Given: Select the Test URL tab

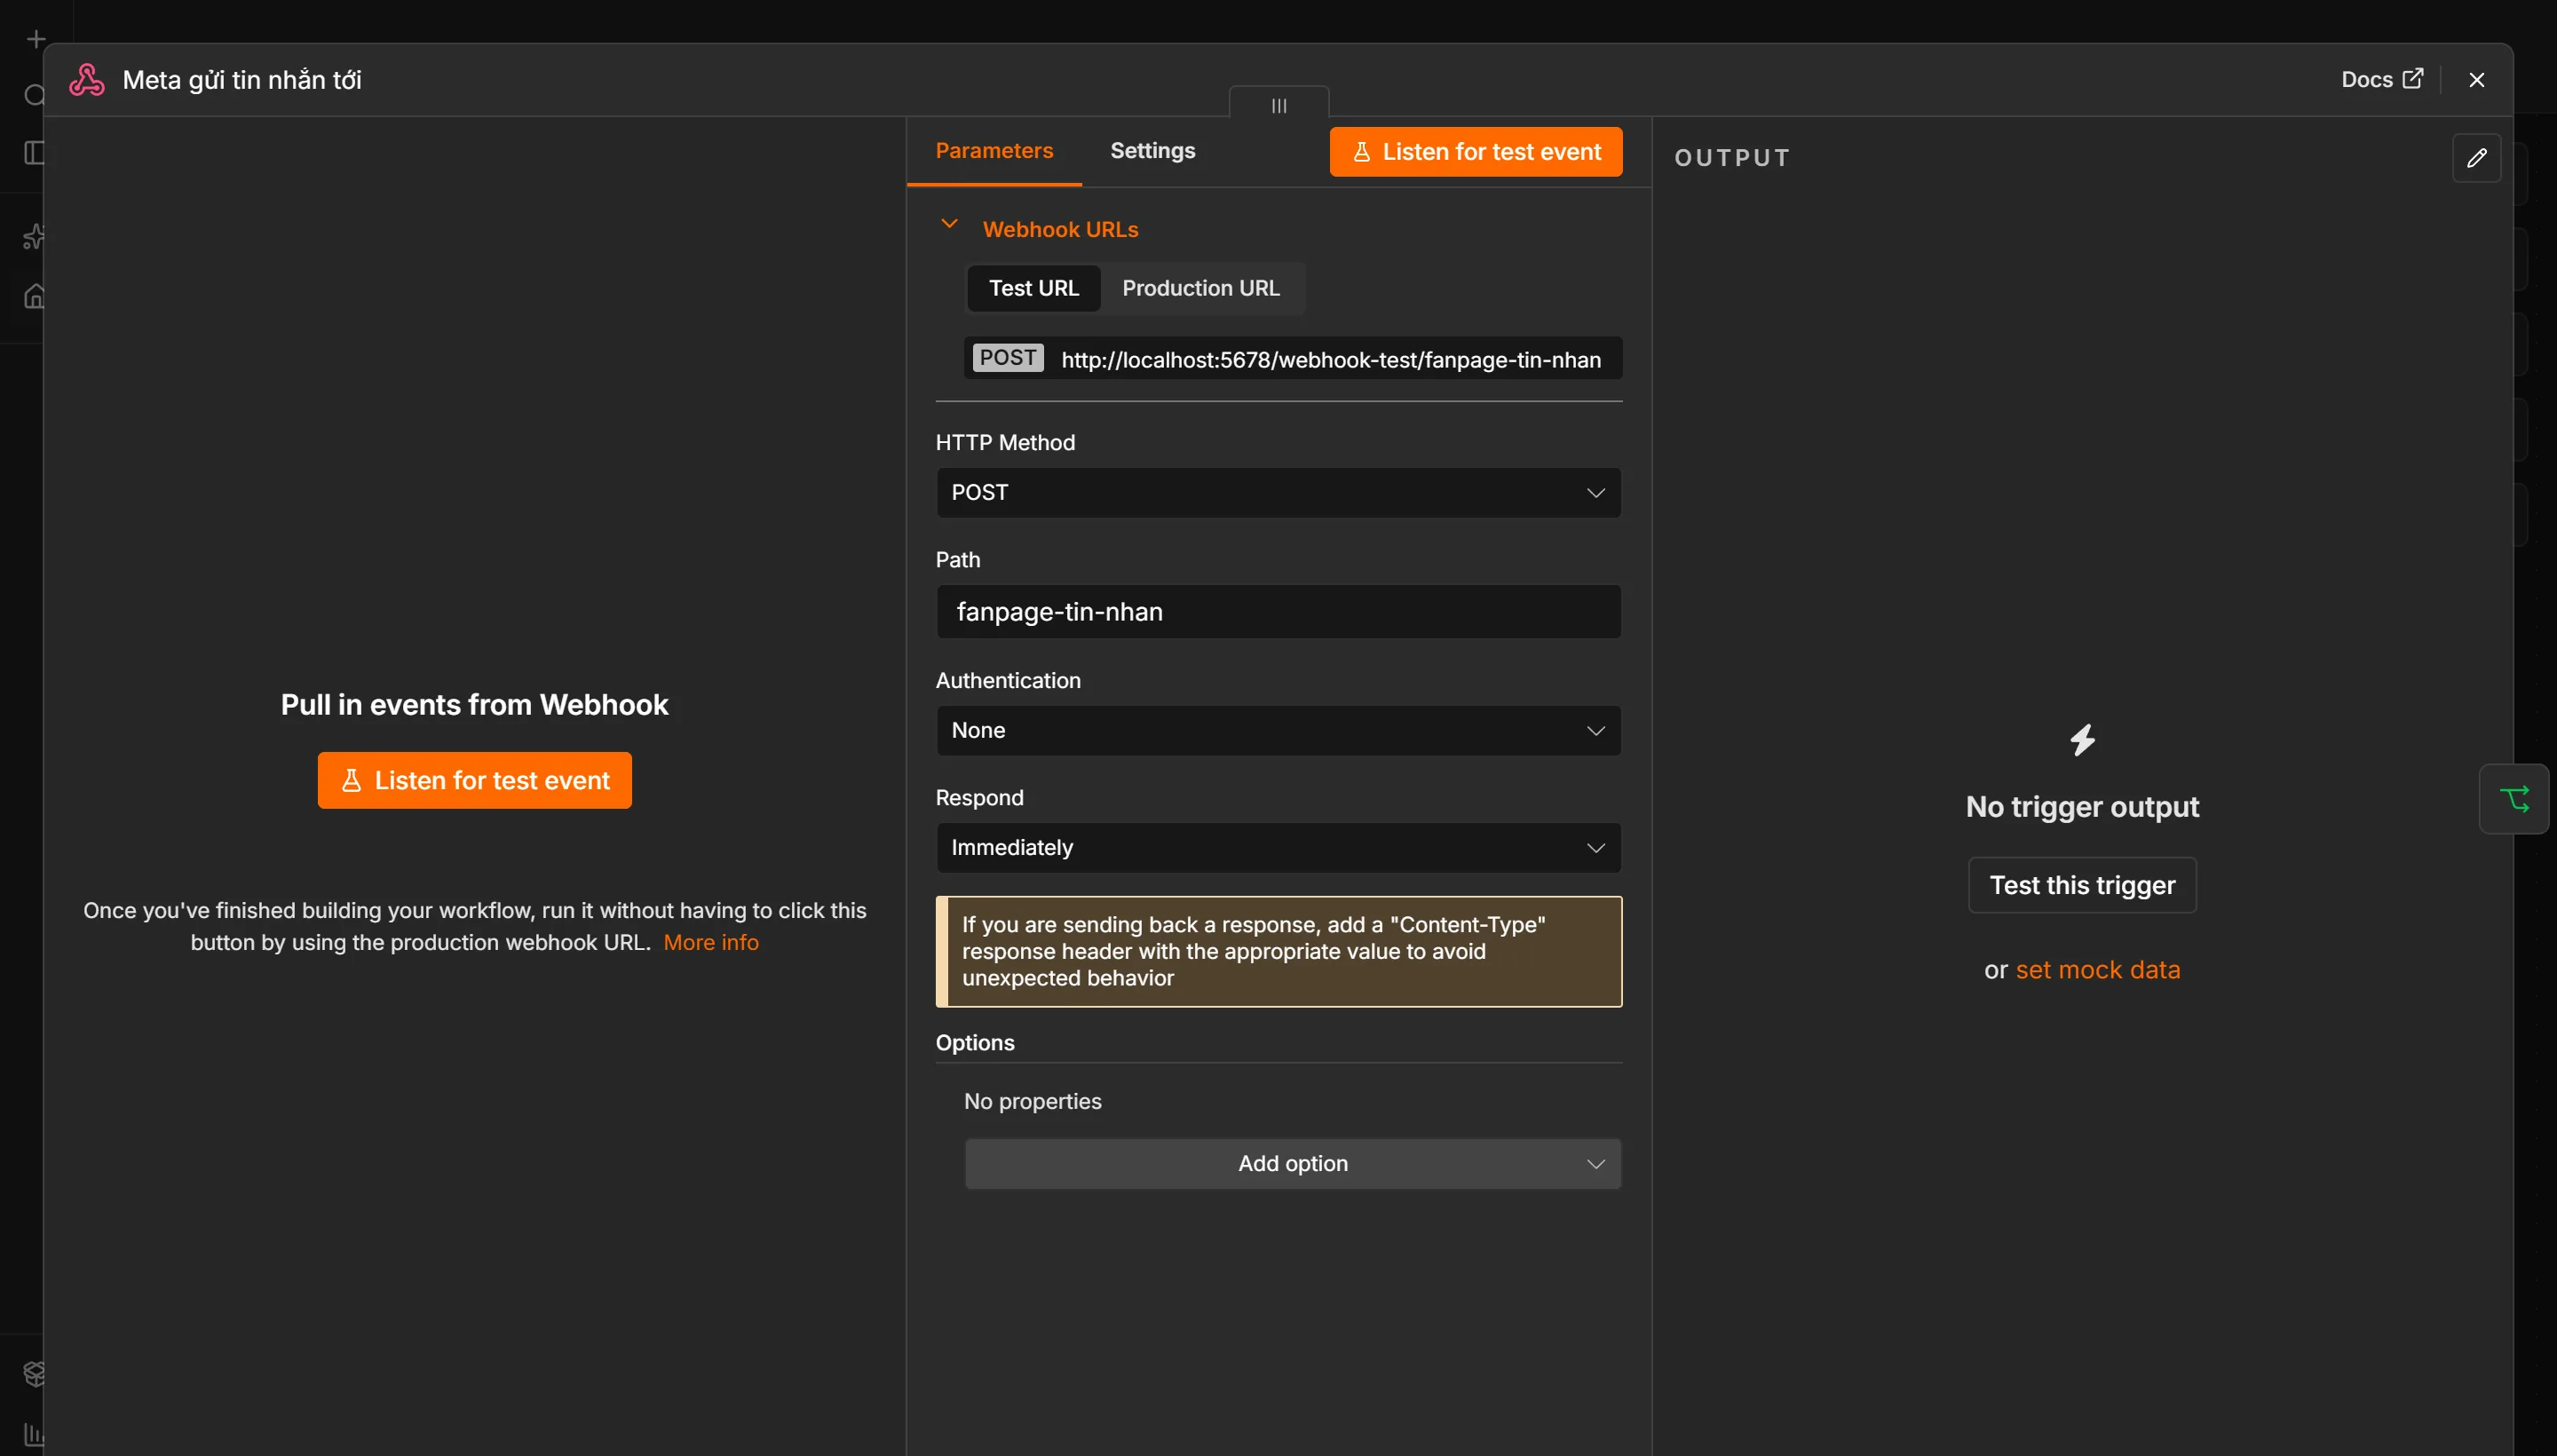Looking at the screenshot, I should pyautogui.click(x=1033, y=288).
